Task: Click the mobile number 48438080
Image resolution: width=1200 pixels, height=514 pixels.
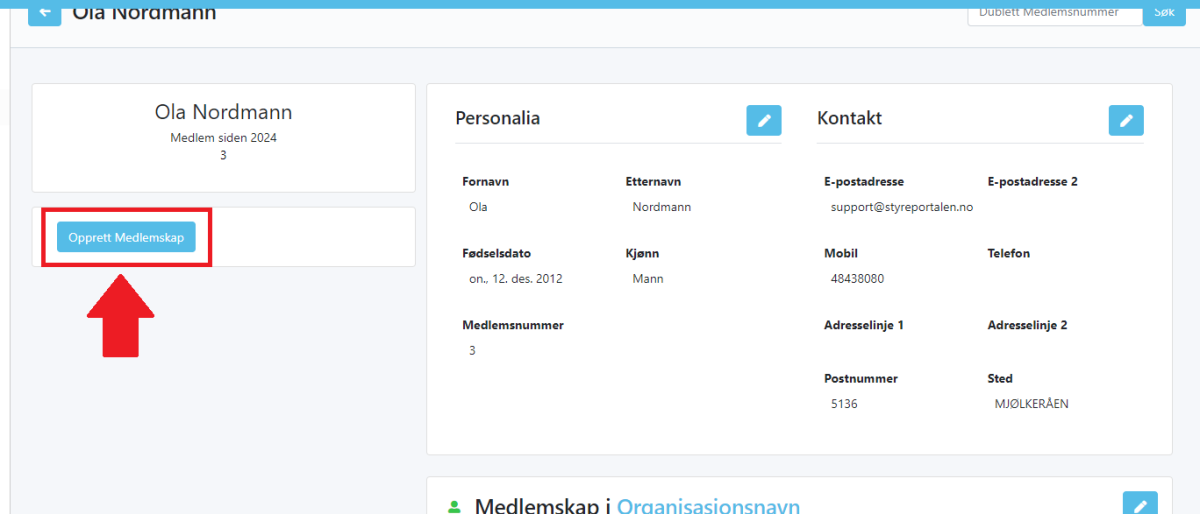Action: pos(857,279)
